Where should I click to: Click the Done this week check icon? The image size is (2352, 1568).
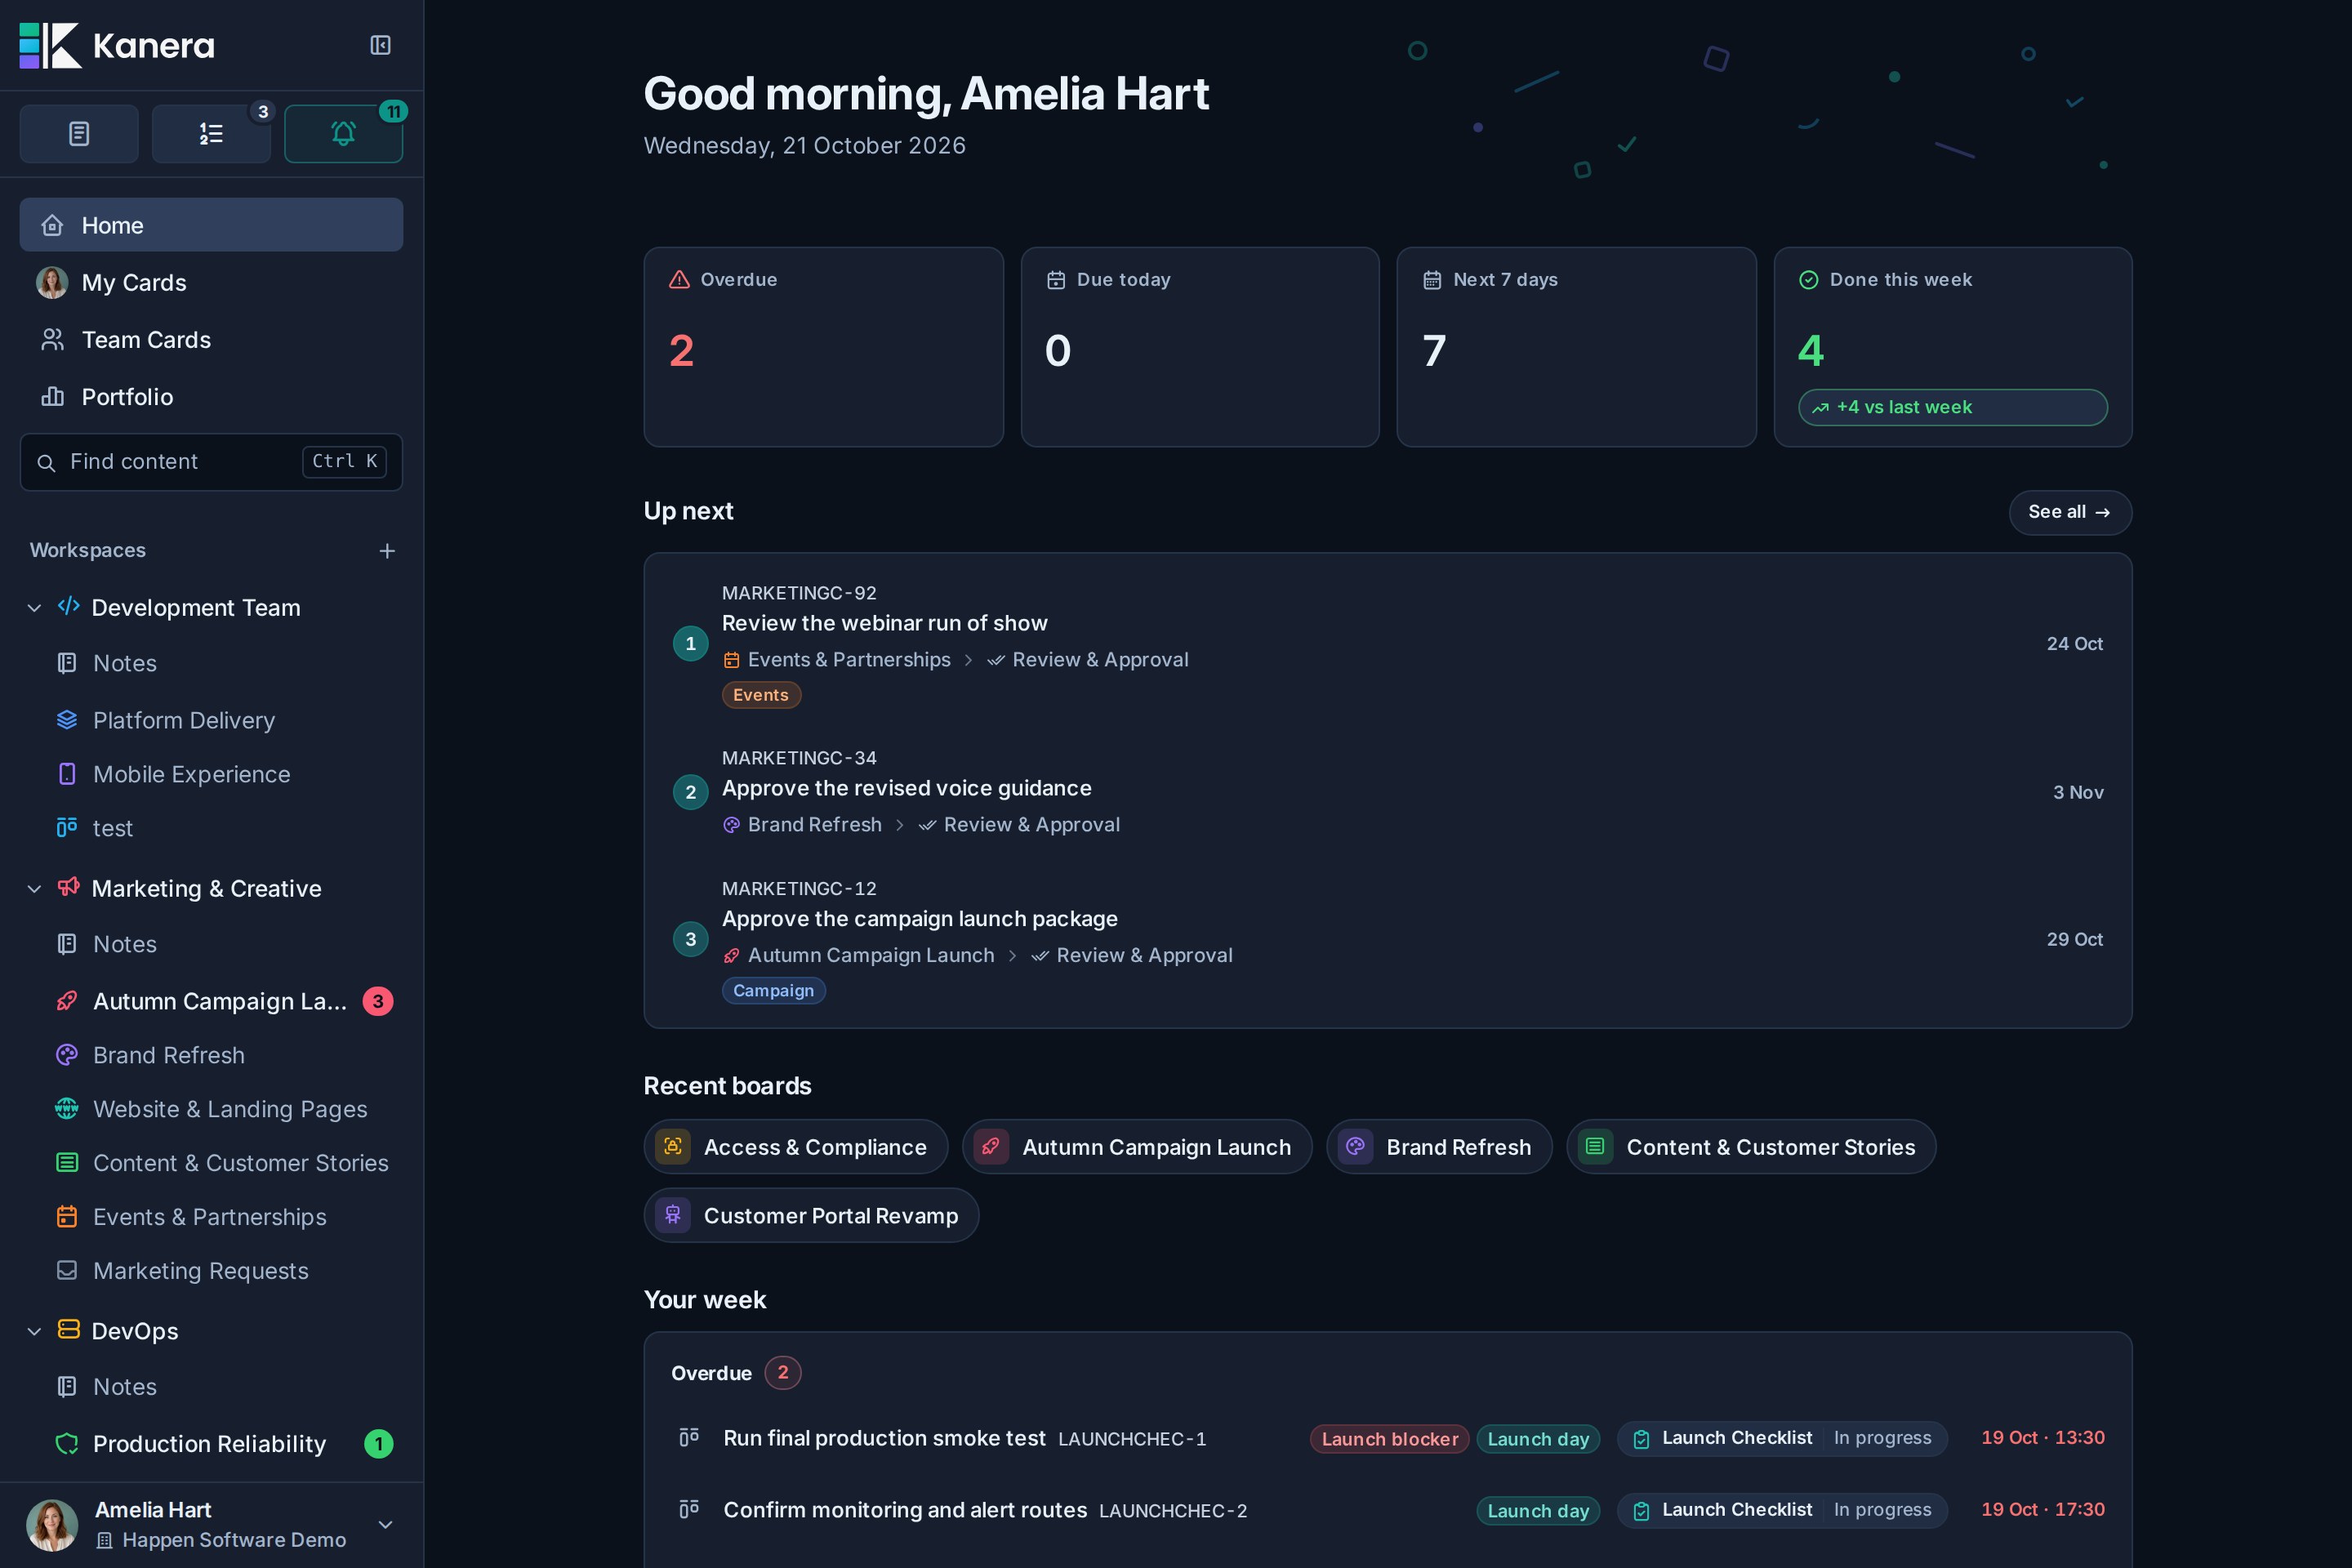pyautogui.click(x=1808, y=280)
